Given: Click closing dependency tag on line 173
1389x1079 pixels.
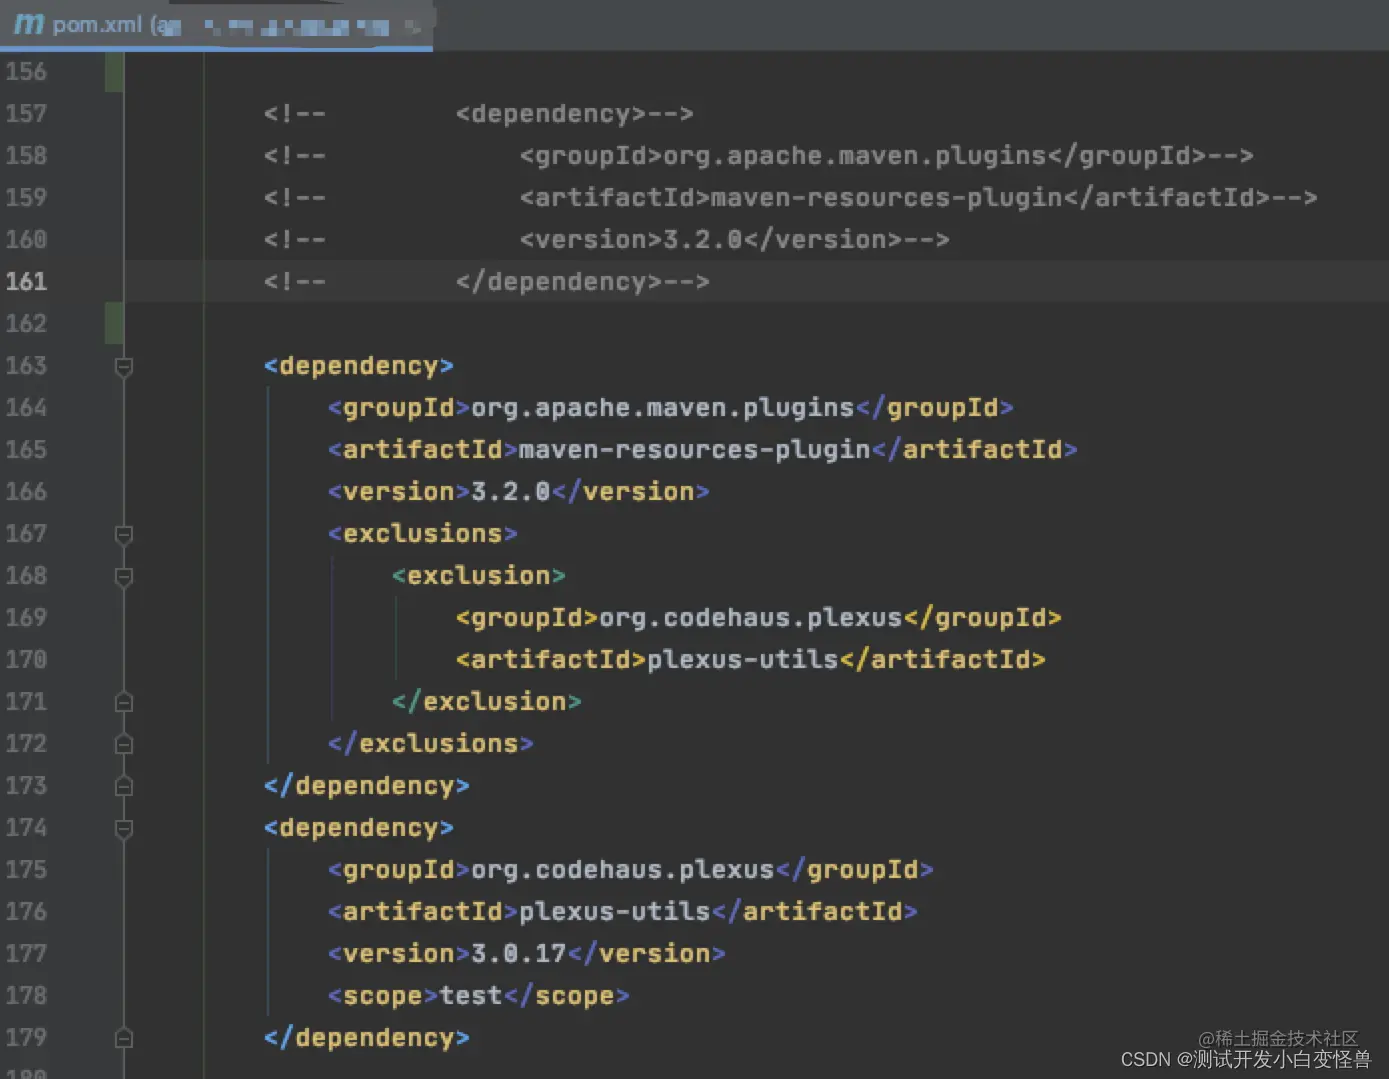Looking at the screenshot, I should point(366,786).
